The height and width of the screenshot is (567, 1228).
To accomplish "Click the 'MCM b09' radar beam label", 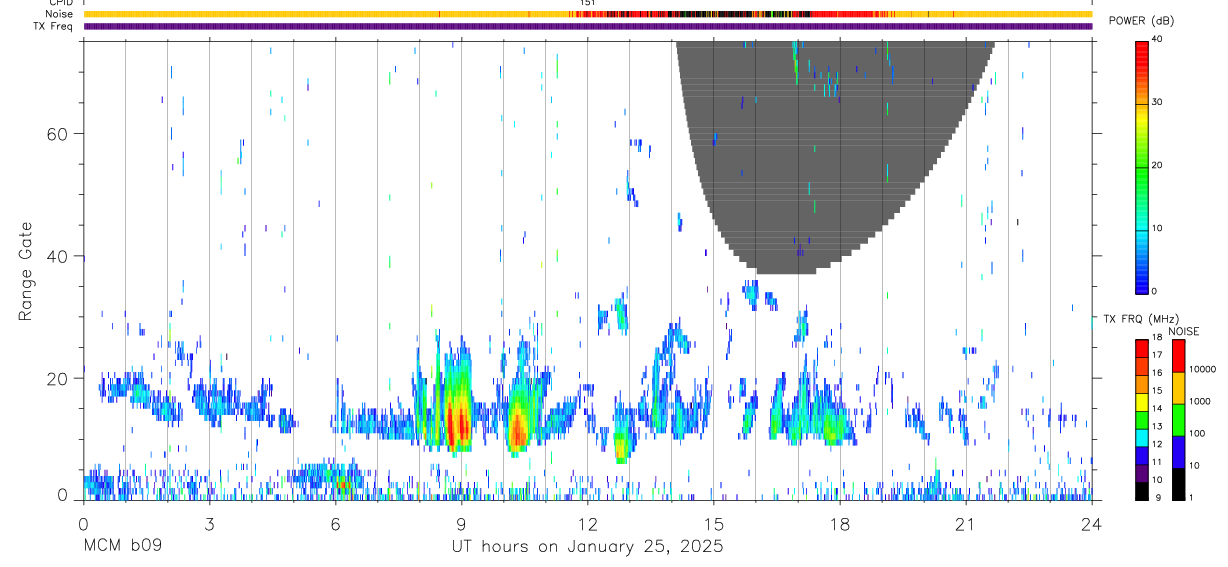I will (122, 547).
